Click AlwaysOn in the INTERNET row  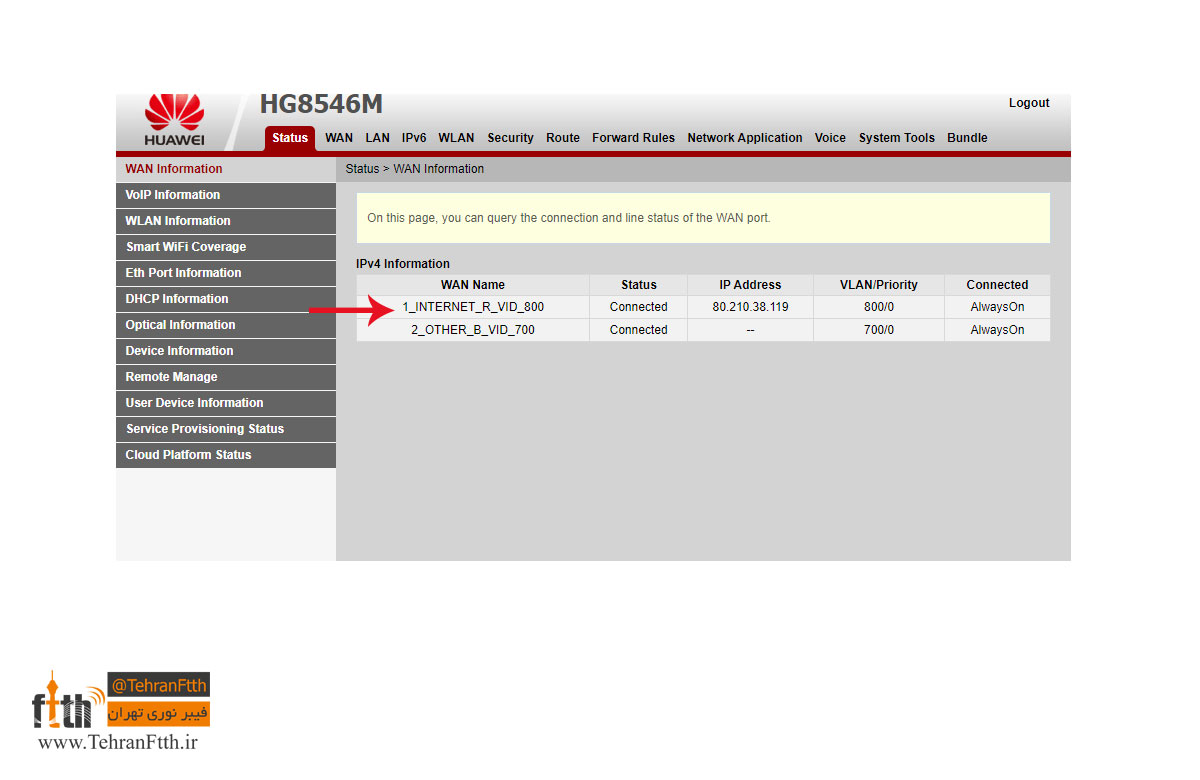tap(997, 307)
